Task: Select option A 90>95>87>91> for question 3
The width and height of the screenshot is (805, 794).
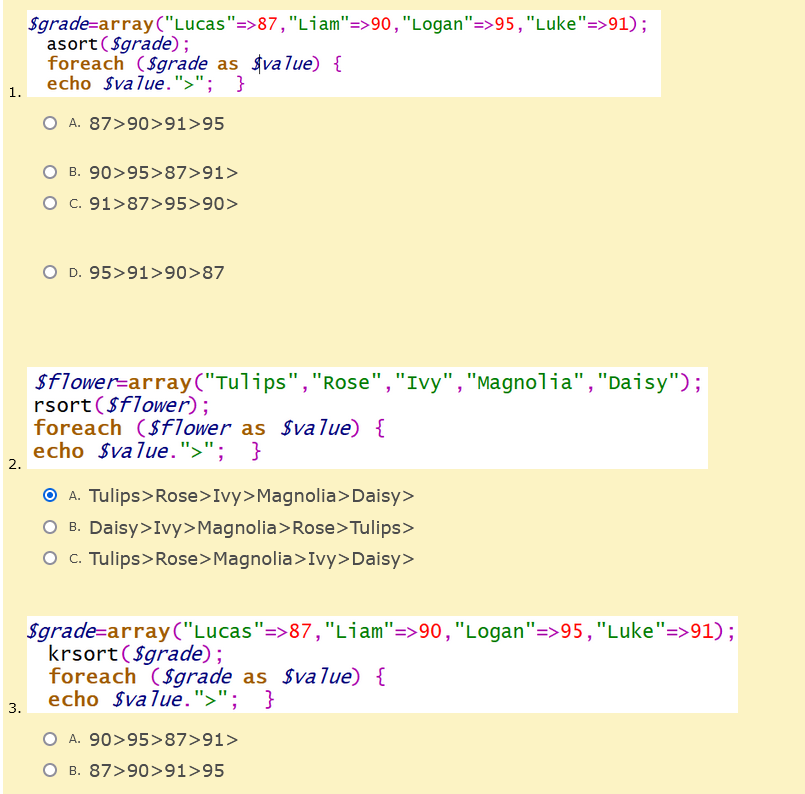Action: [50, 739]
